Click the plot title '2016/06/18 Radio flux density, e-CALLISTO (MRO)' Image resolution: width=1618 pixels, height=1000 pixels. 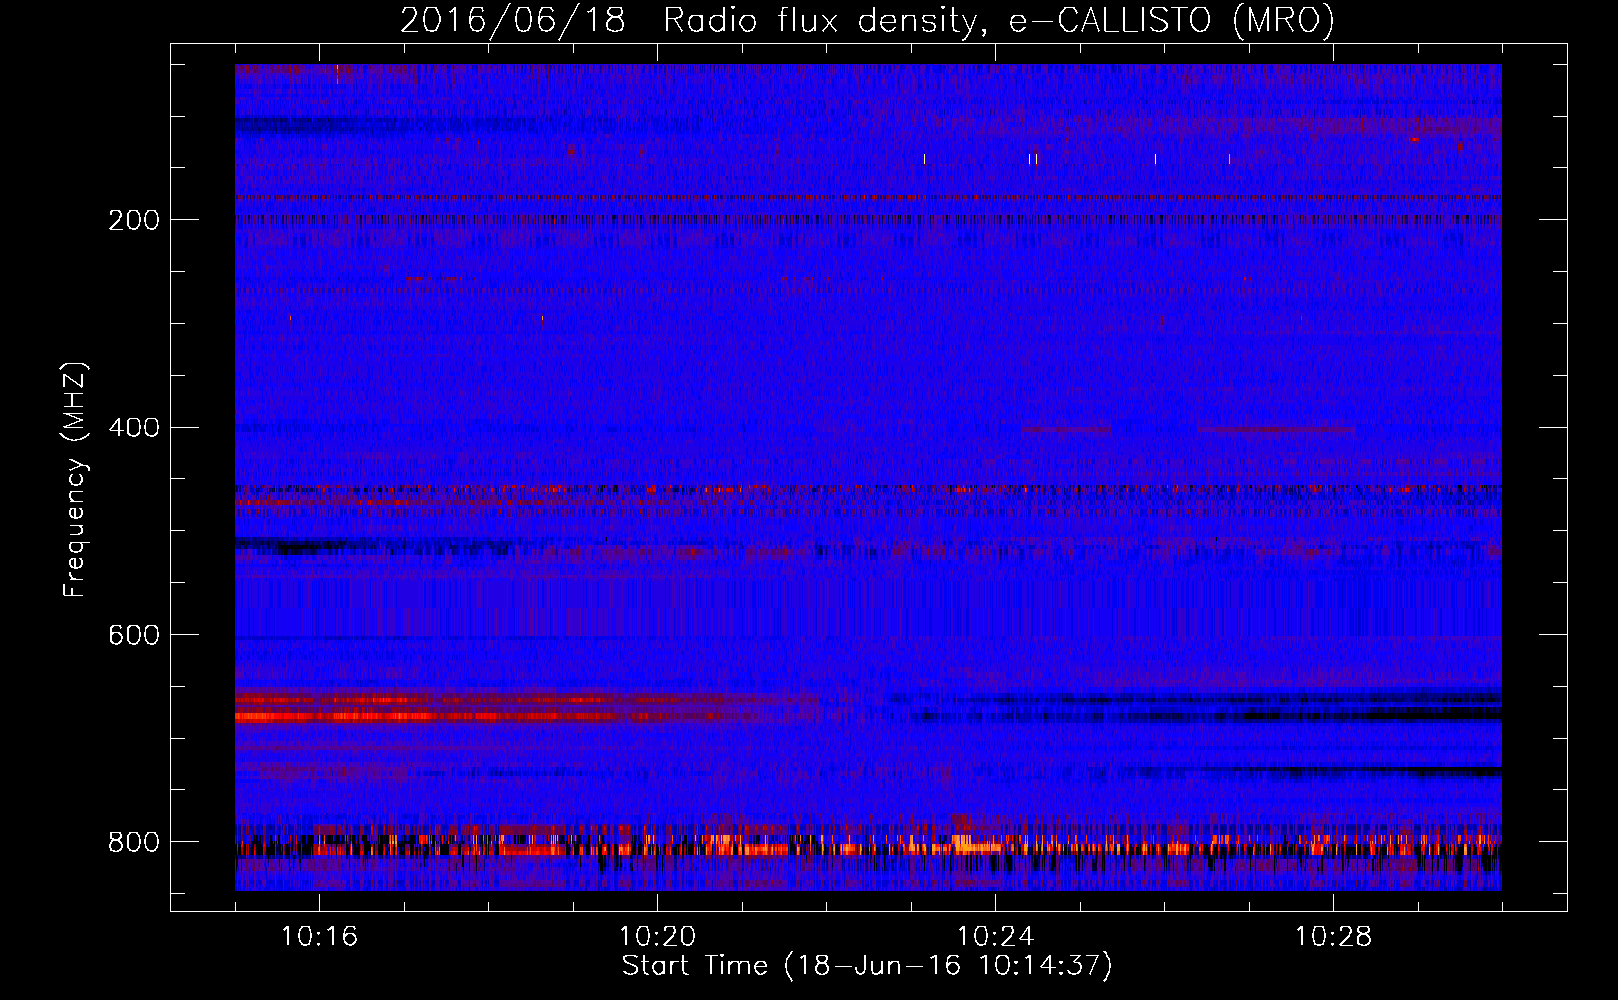click(867, 20)
